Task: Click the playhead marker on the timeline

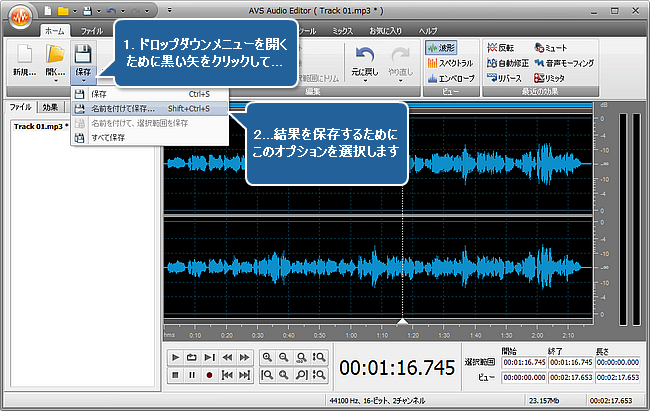Action: click(x=402, y=322)
